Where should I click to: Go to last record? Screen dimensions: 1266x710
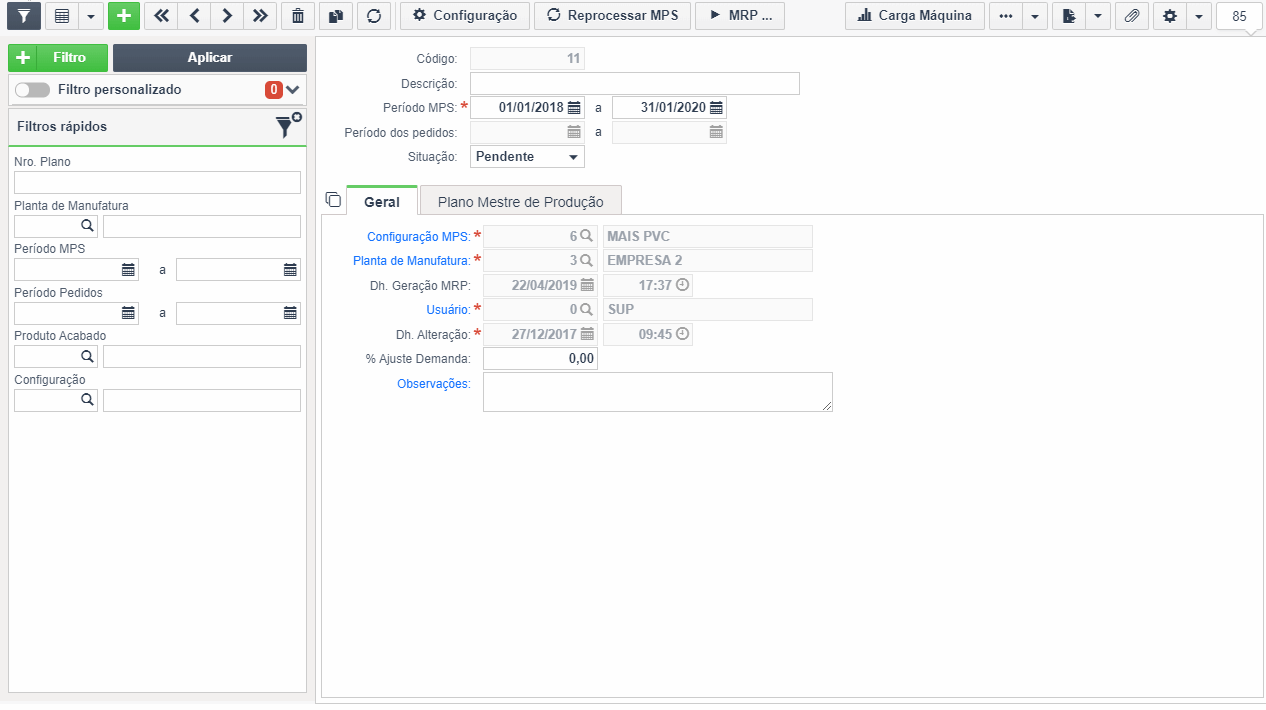[260, 16]
